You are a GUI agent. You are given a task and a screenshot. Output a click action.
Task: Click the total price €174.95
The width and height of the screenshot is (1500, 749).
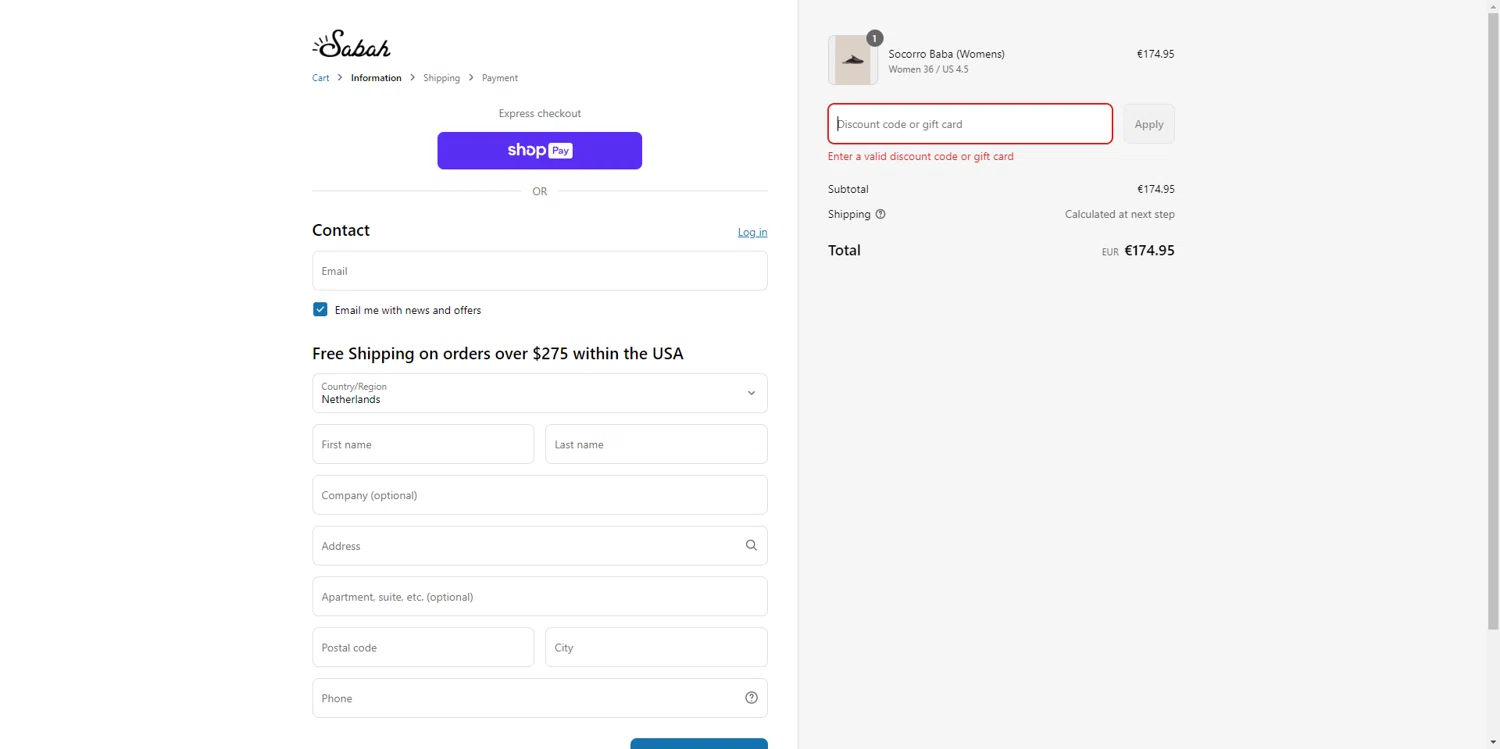[1149, 251]
